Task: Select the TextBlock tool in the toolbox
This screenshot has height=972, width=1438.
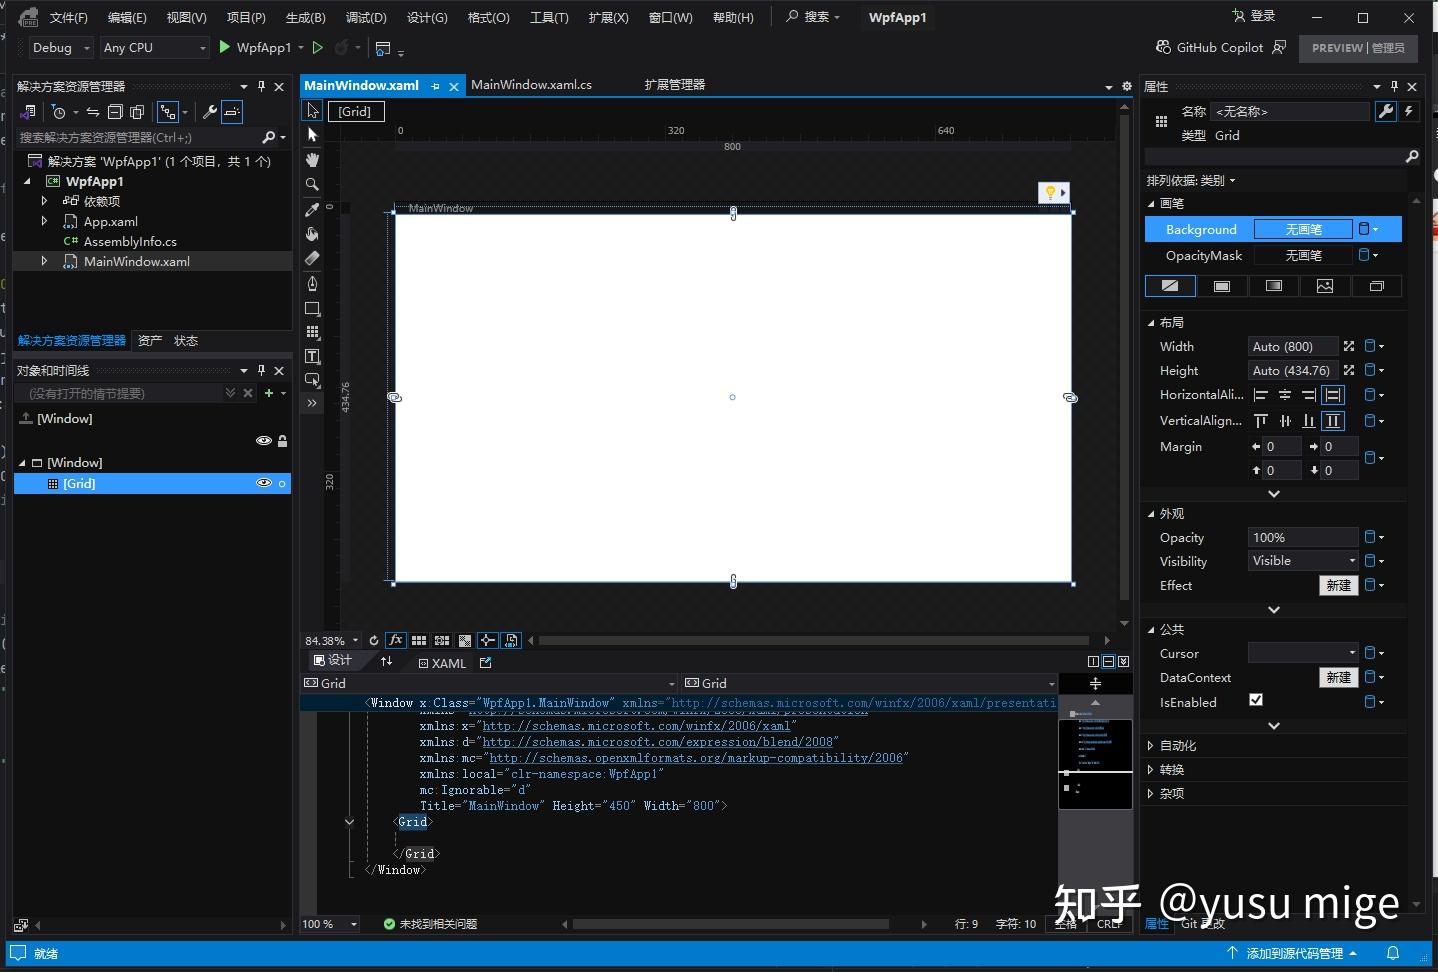Action: click(x=312, y=357)
